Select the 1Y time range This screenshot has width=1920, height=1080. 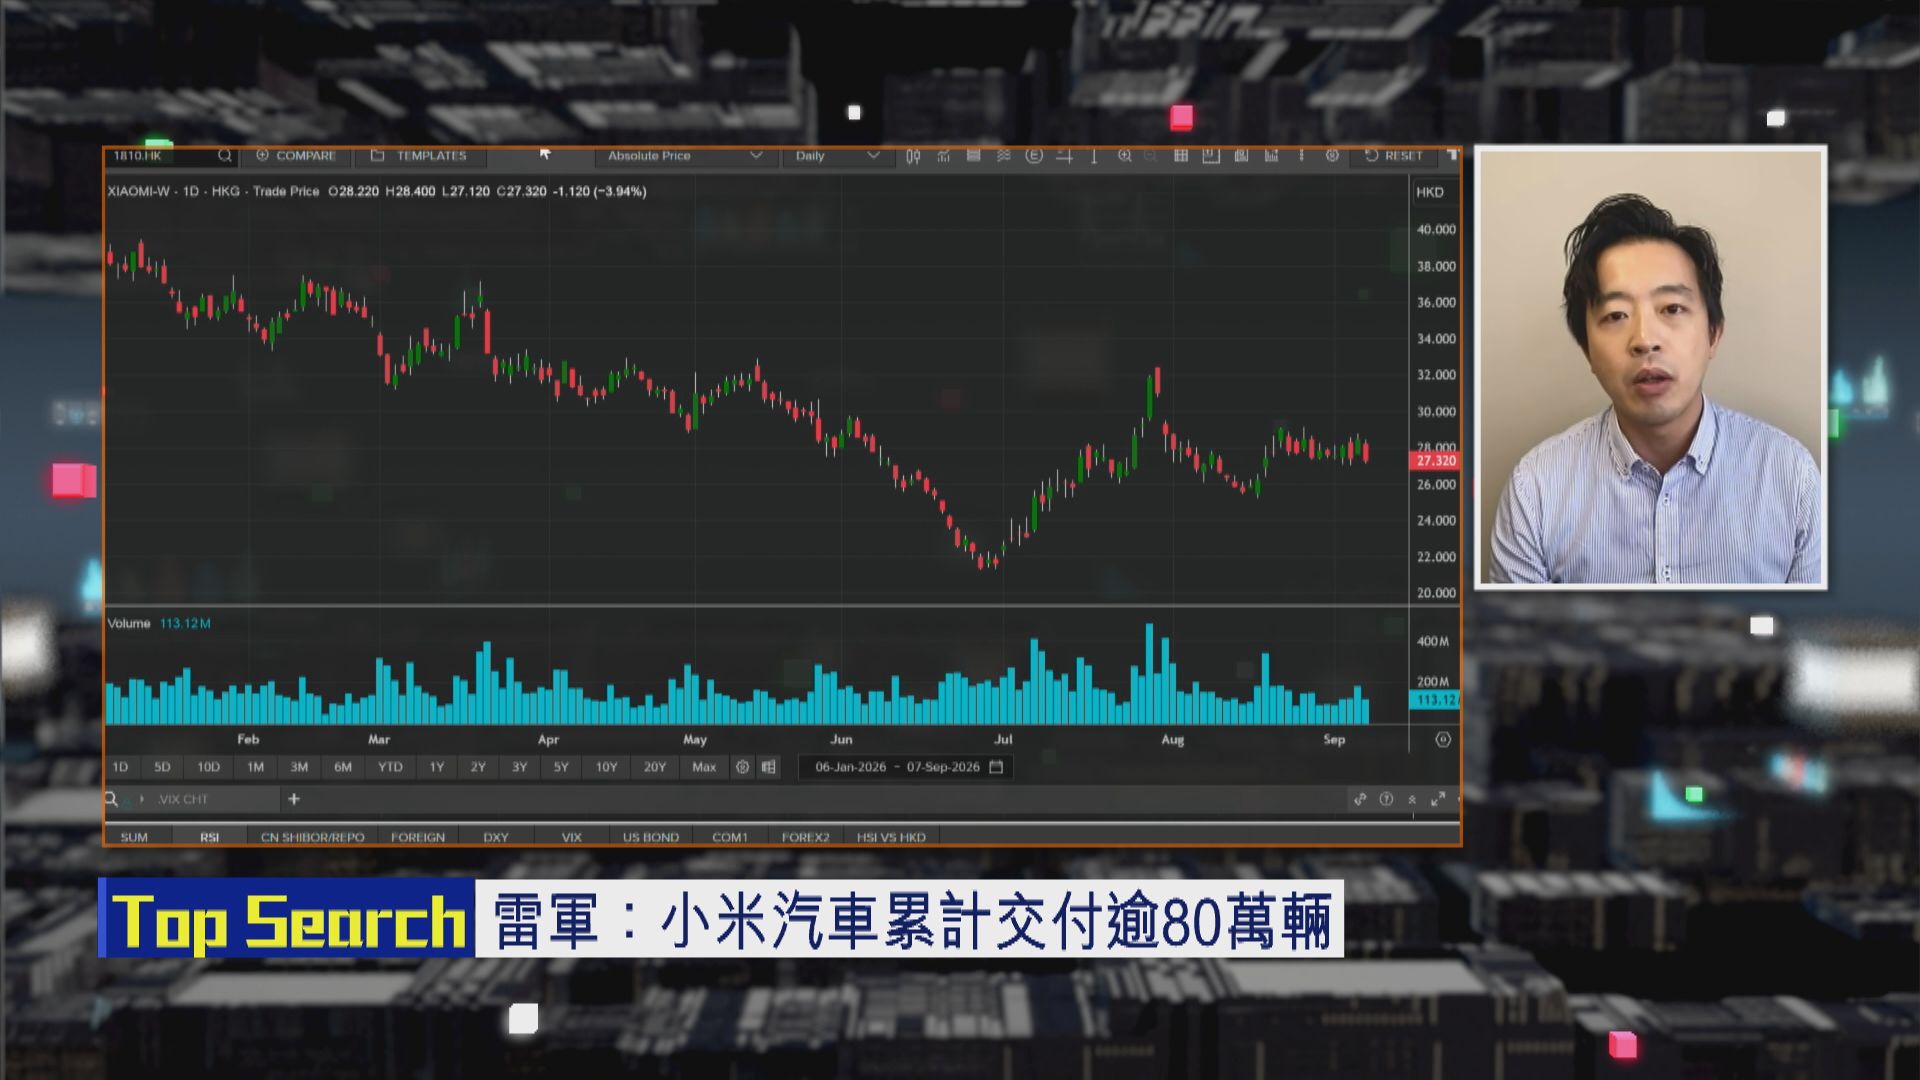[437, 767]
